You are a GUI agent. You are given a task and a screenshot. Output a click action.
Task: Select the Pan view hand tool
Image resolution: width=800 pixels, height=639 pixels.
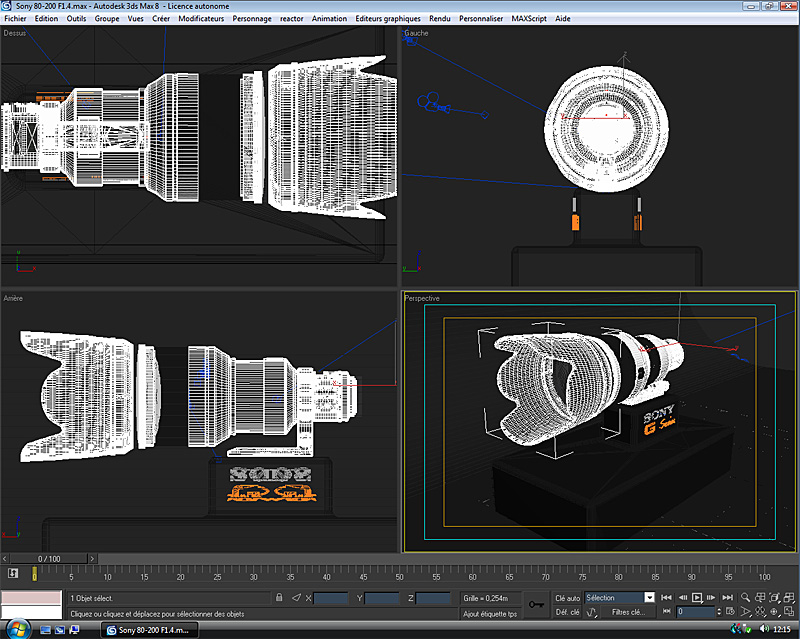coord(760,611)
